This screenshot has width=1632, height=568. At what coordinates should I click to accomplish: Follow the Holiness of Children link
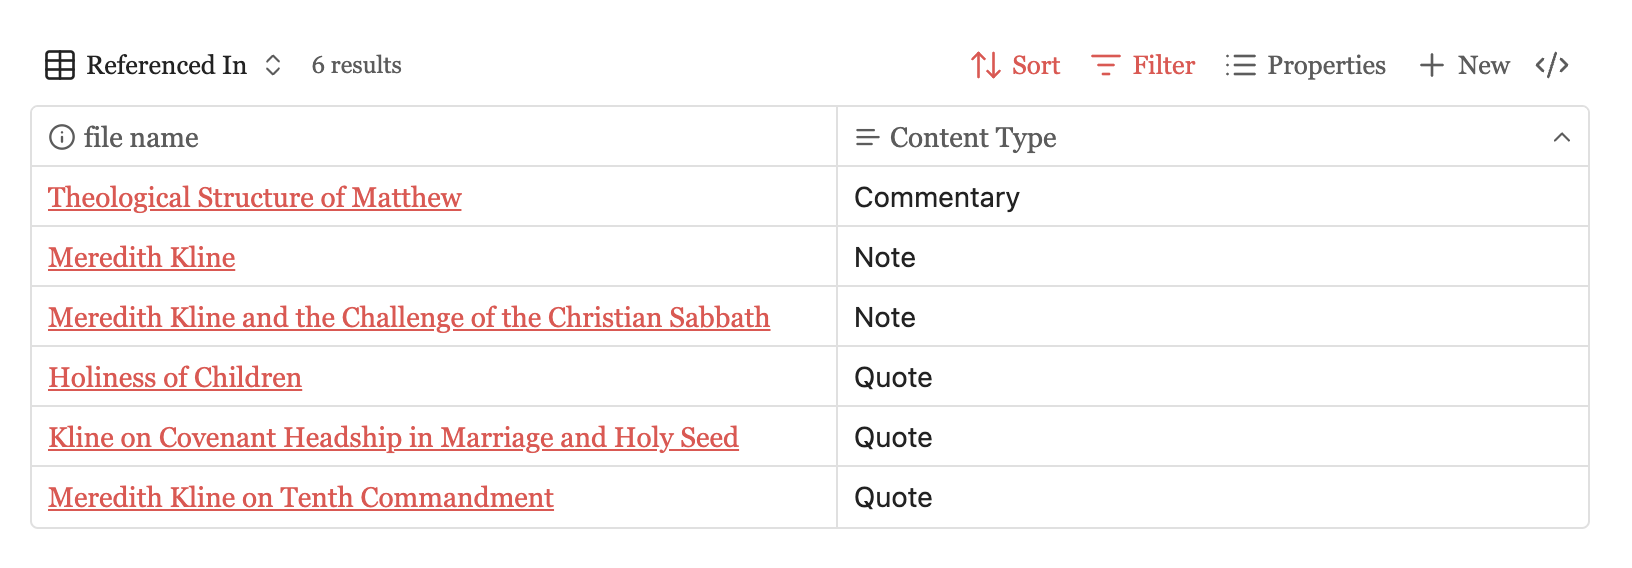(175, 377)
